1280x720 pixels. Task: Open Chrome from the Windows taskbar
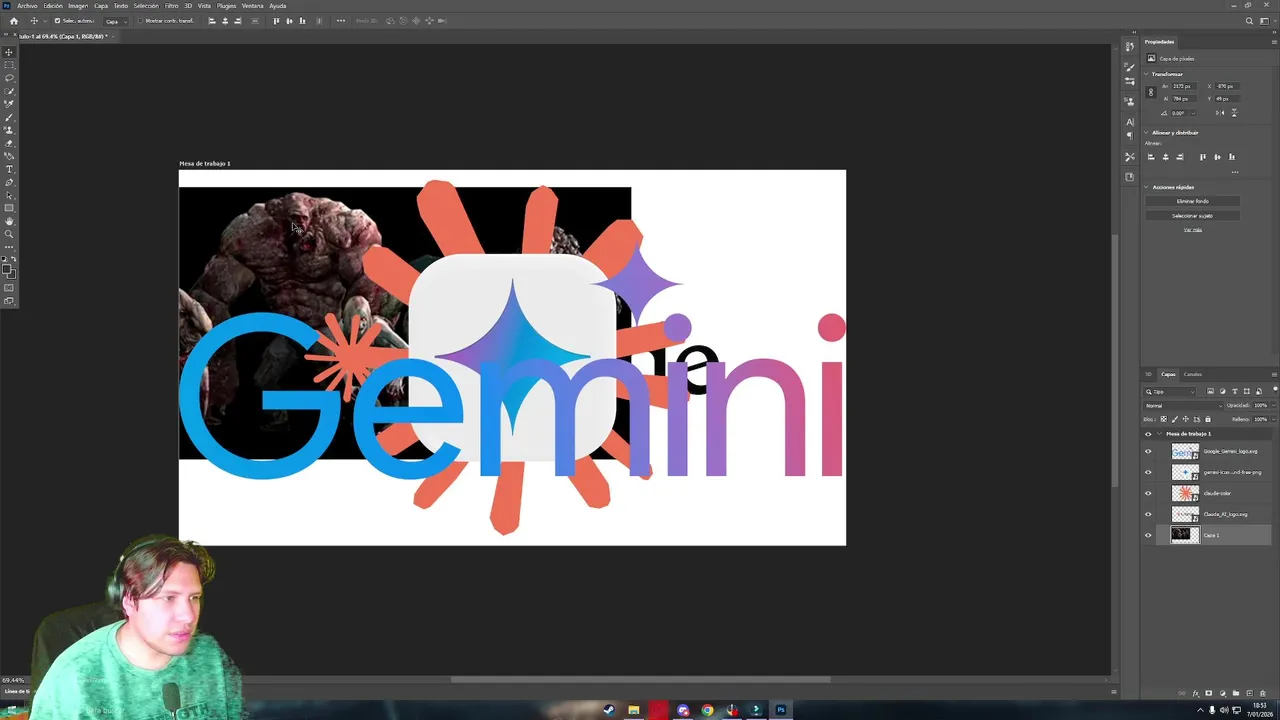707,710
